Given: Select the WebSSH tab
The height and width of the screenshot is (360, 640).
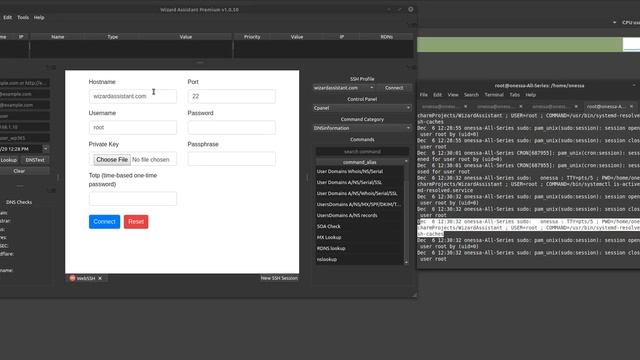Looking at the screenshot, I should [86, 278].
